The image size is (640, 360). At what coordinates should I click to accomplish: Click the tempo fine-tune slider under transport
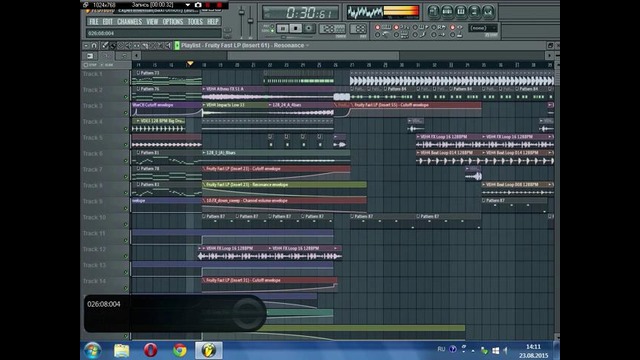(284, 37)
